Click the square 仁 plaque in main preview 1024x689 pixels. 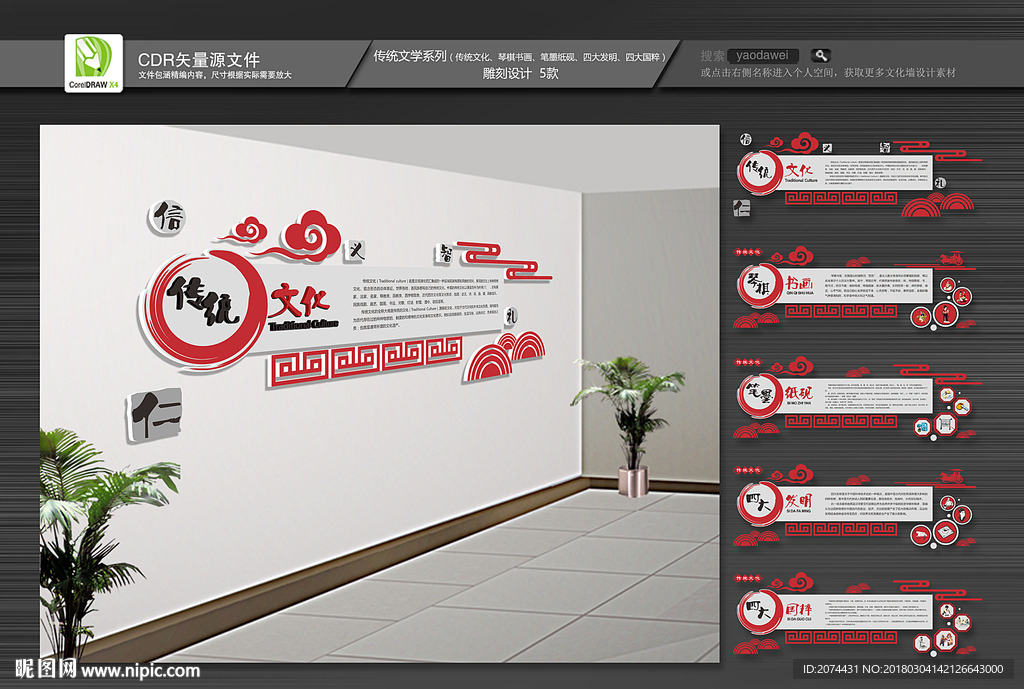(154, 415)
